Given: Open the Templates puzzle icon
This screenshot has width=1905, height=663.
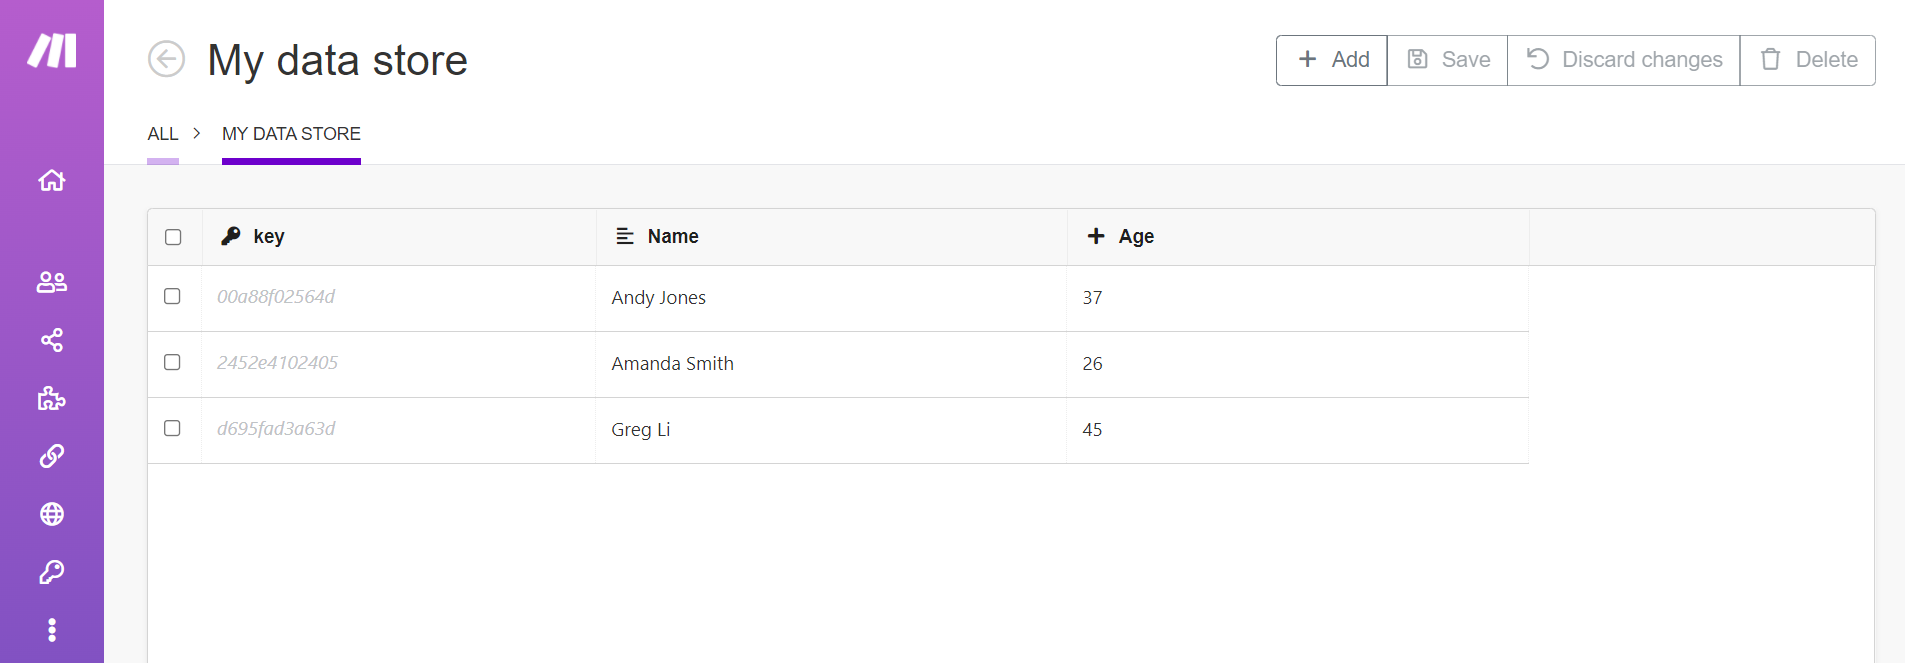Looking at the screenshot, I should pyautogui.click(x=52, y=399).
